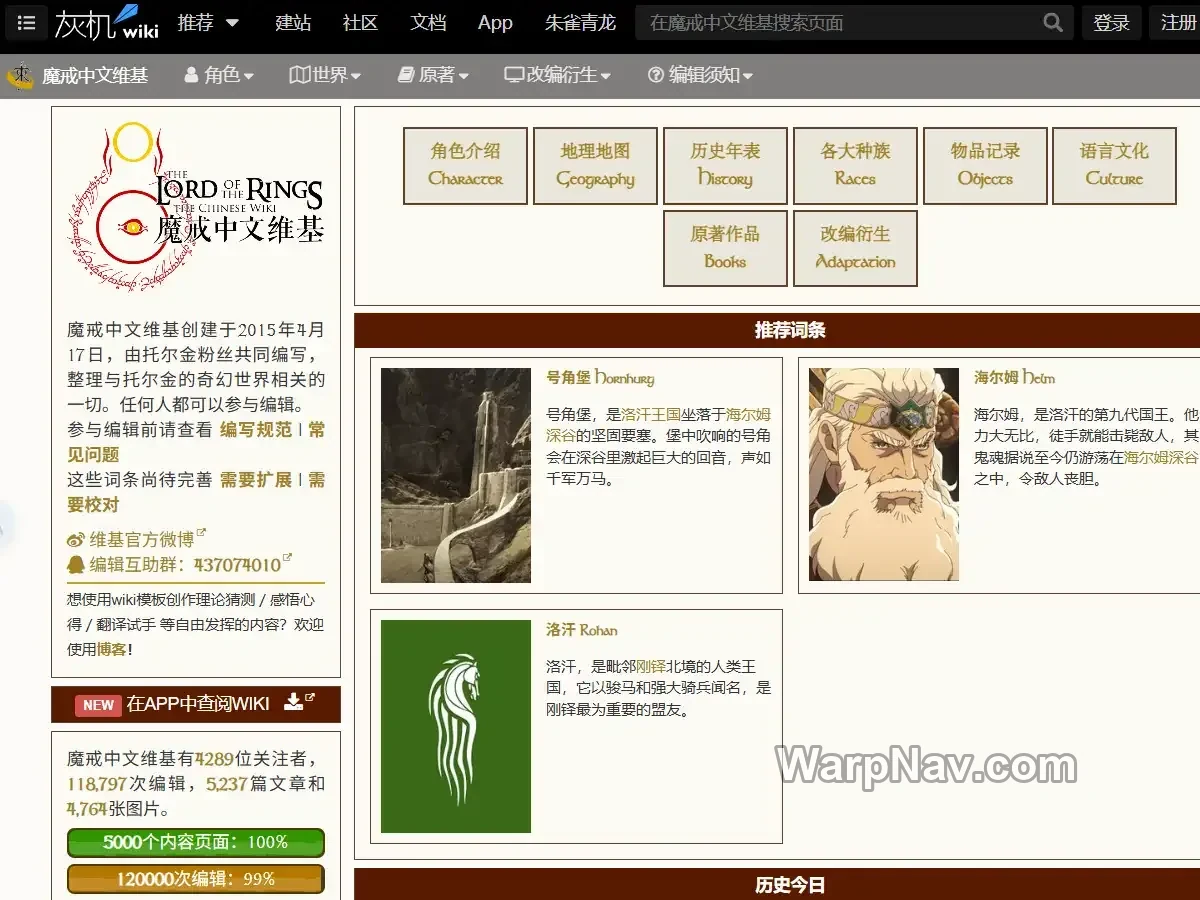Open the 号角堡 Hornburg article title
The height and width of the screenshot is (900, 1200).
coord(600,378)
